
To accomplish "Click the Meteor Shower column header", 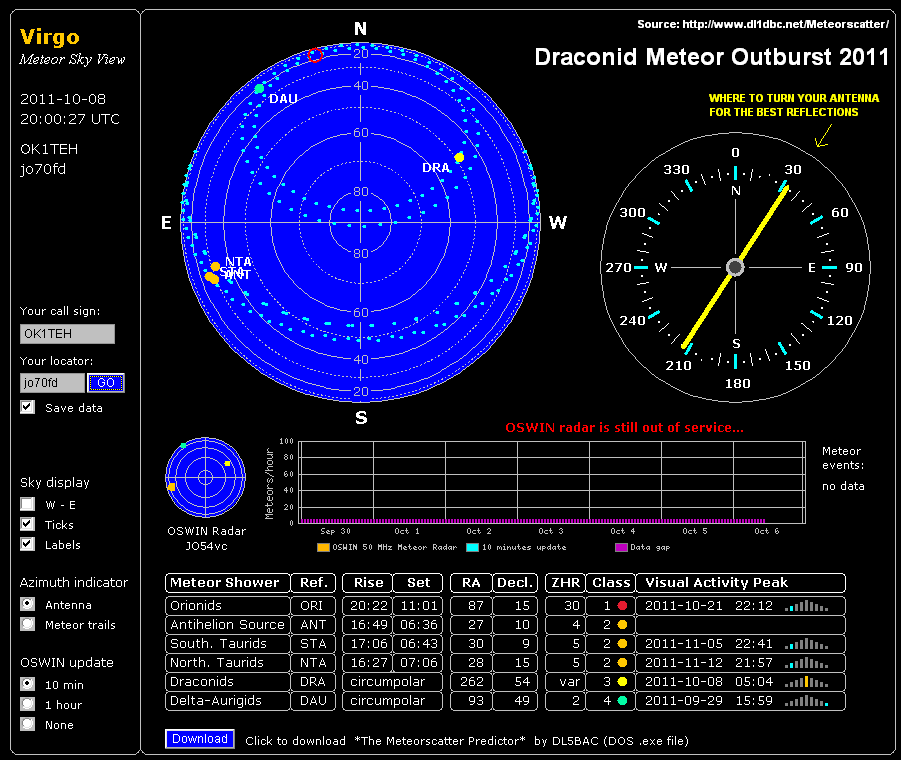I will click(228, 582).
